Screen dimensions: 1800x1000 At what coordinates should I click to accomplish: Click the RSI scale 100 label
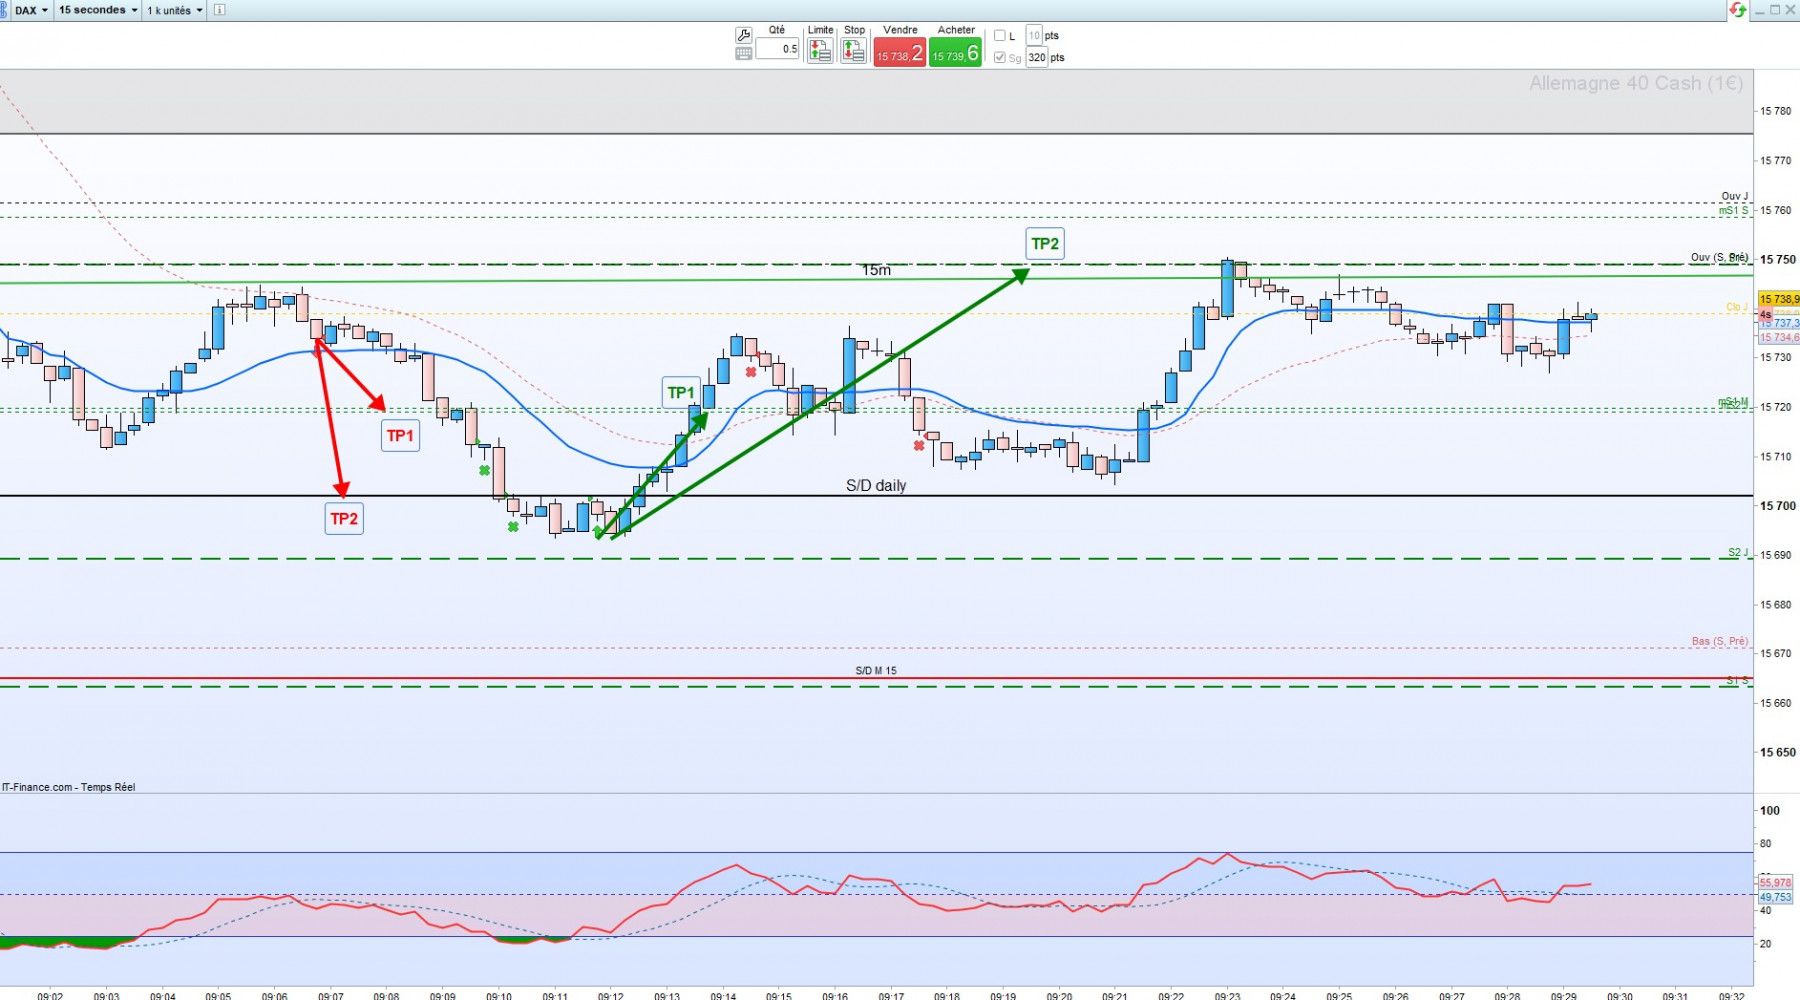click(x=1770, y=811)
